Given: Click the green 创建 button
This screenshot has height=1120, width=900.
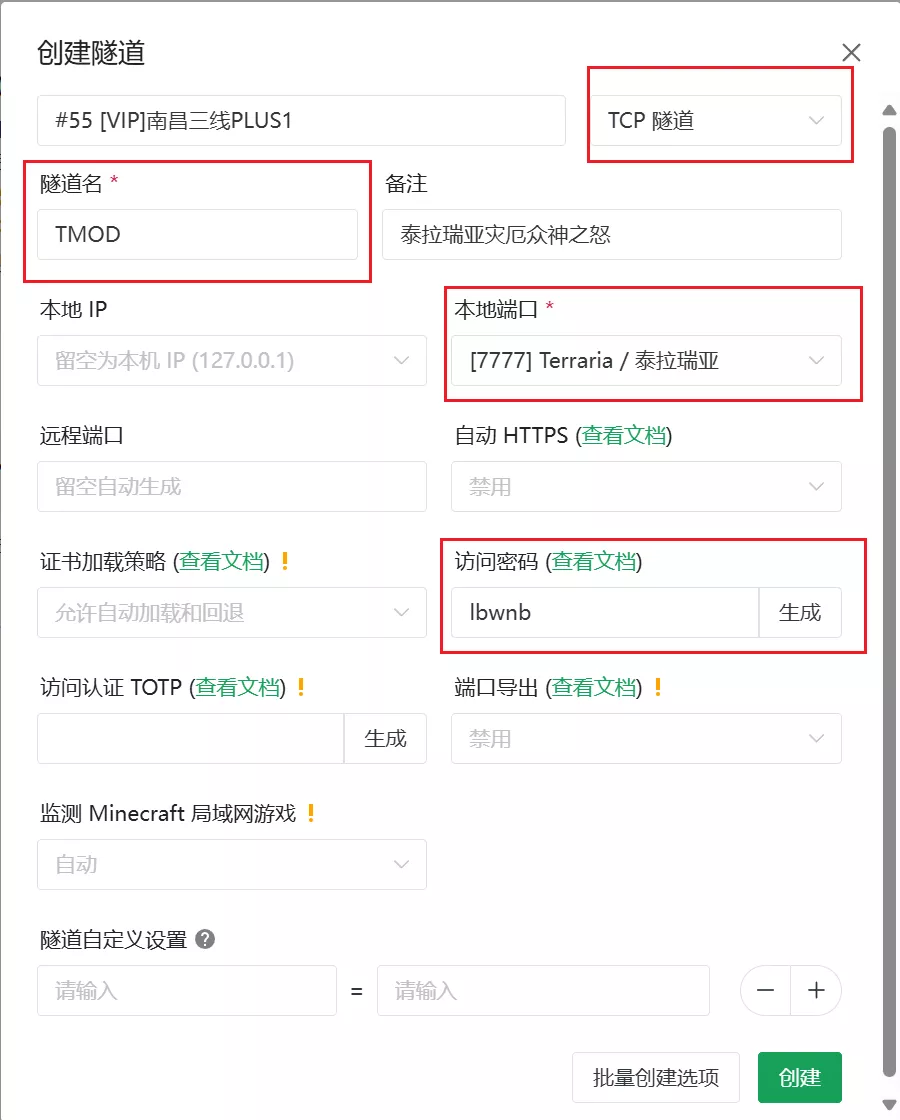Looking at the screenshot, I should [799, 1077].
